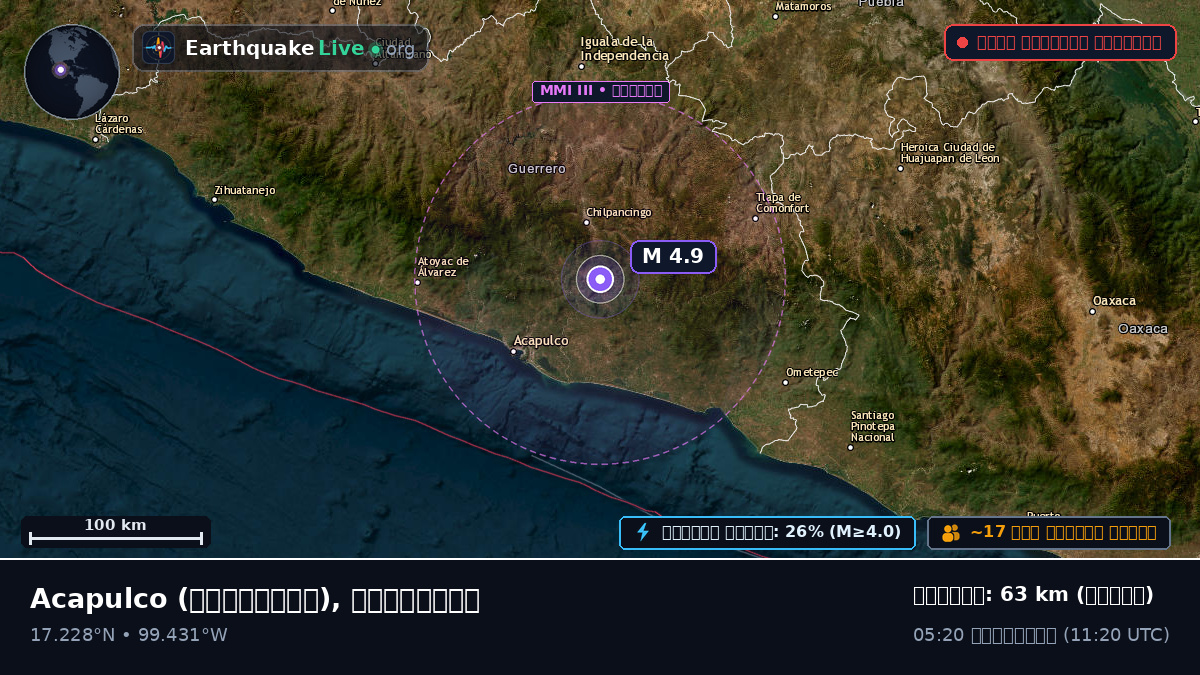Click the ~17 population exposure badge

1049,532
